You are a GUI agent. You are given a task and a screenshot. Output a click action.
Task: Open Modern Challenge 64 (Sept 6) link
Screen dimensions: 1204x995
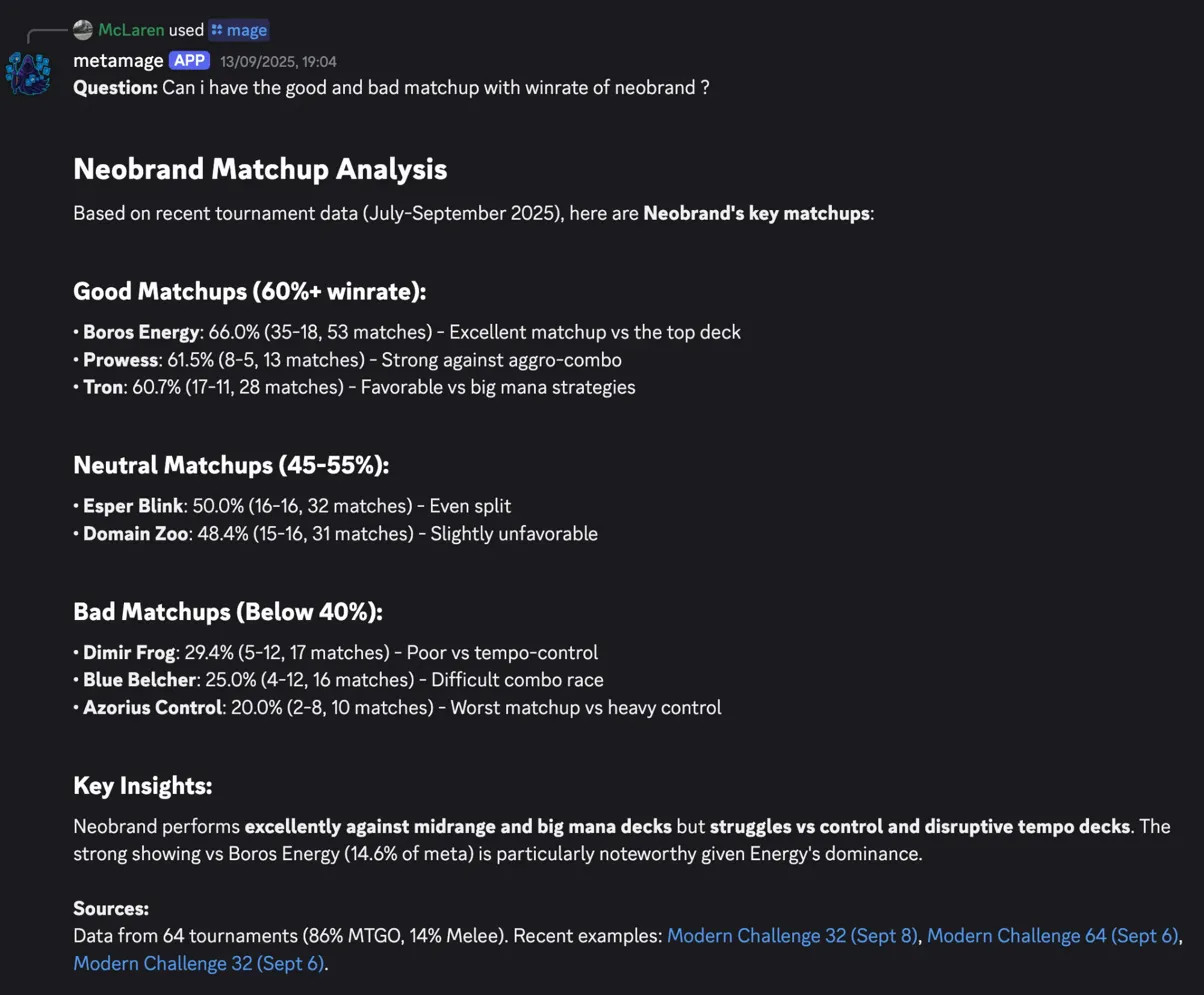pos(1053,936)
